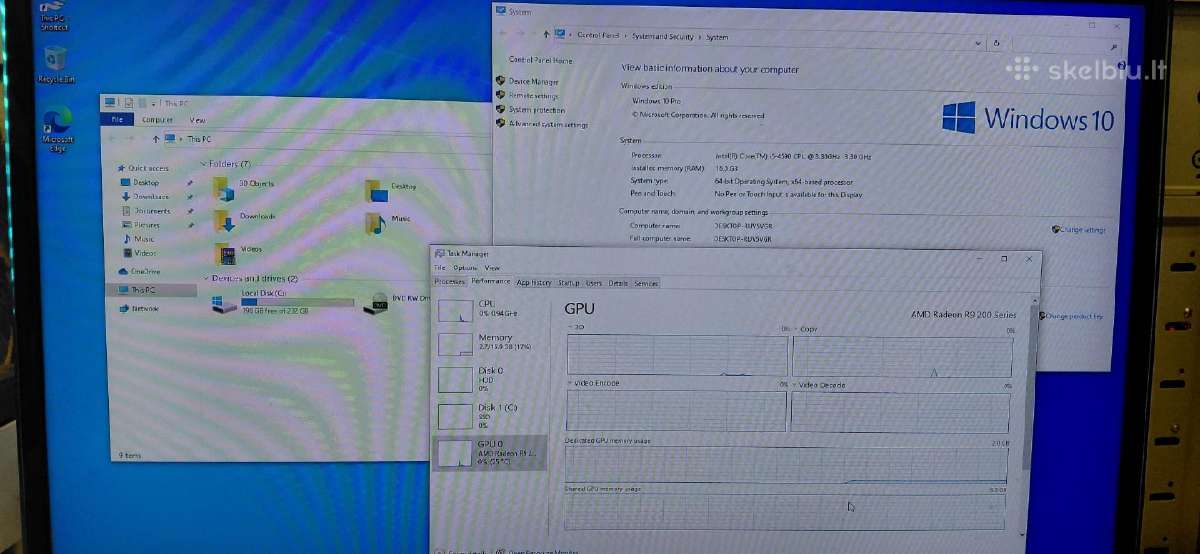Screen dimensions: 1200x554
Task: Click the refresh button in System address bar
Action: 996,43
